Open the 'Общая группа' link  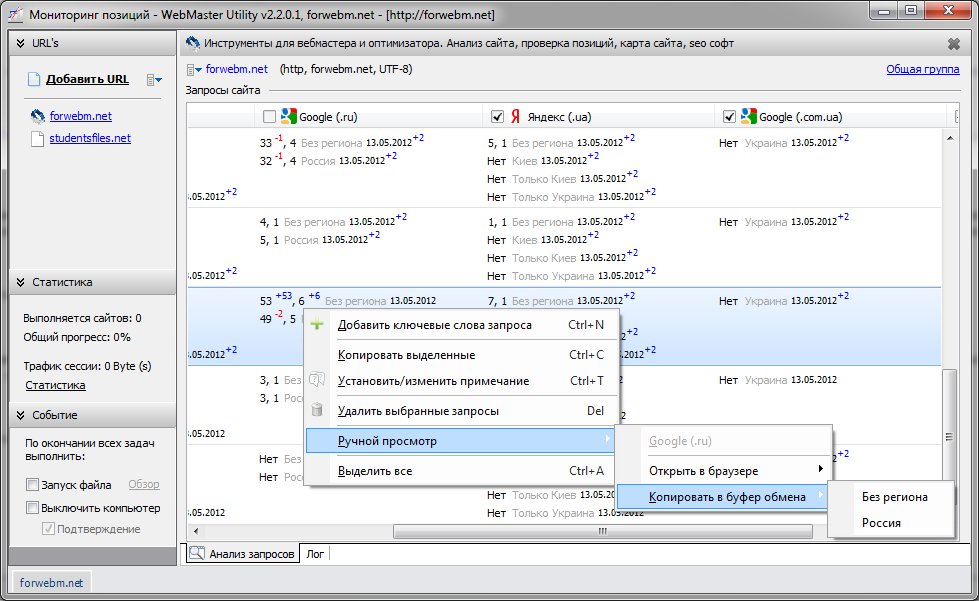(922, 69)
